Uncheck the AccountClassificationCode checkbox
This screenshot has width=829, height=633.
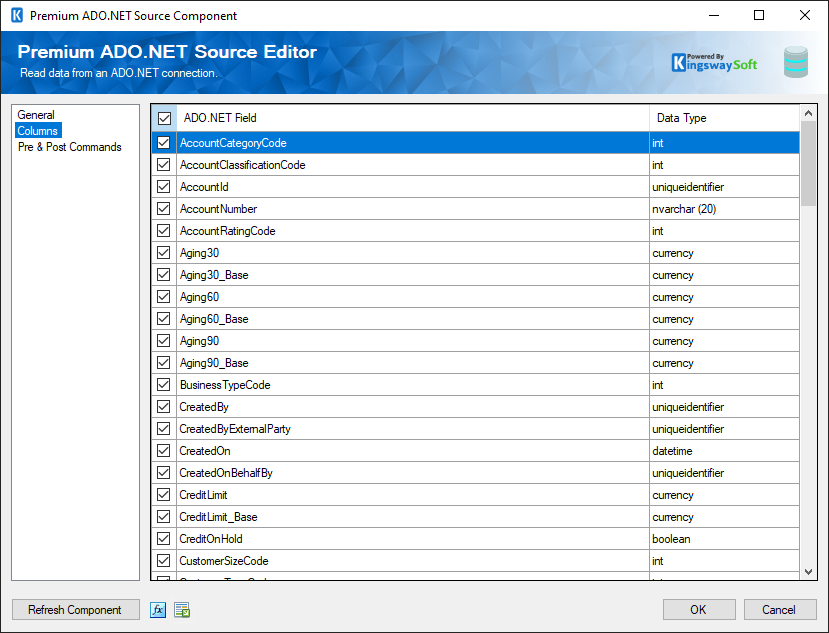(x=164, y=165)
